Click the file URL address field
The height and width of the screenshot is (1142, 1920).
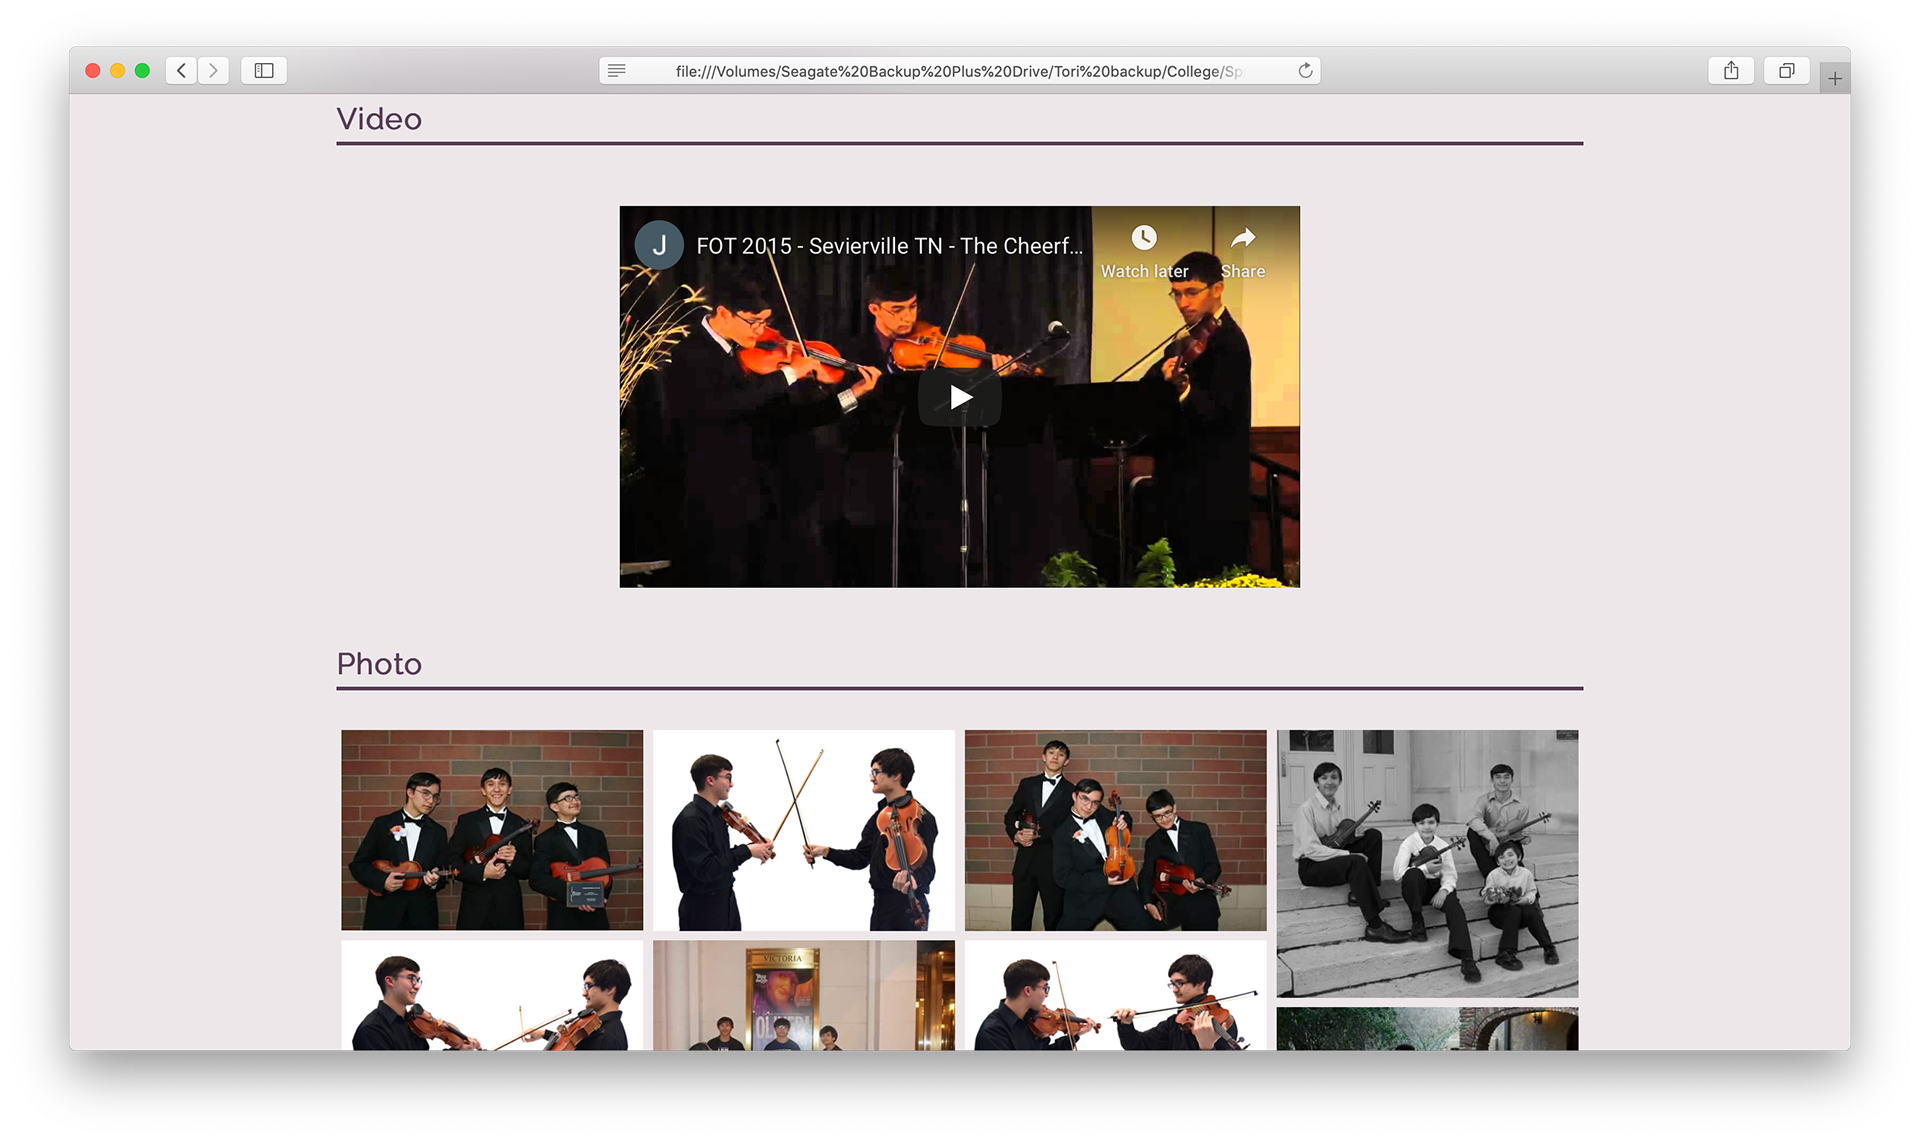[959, 70]
